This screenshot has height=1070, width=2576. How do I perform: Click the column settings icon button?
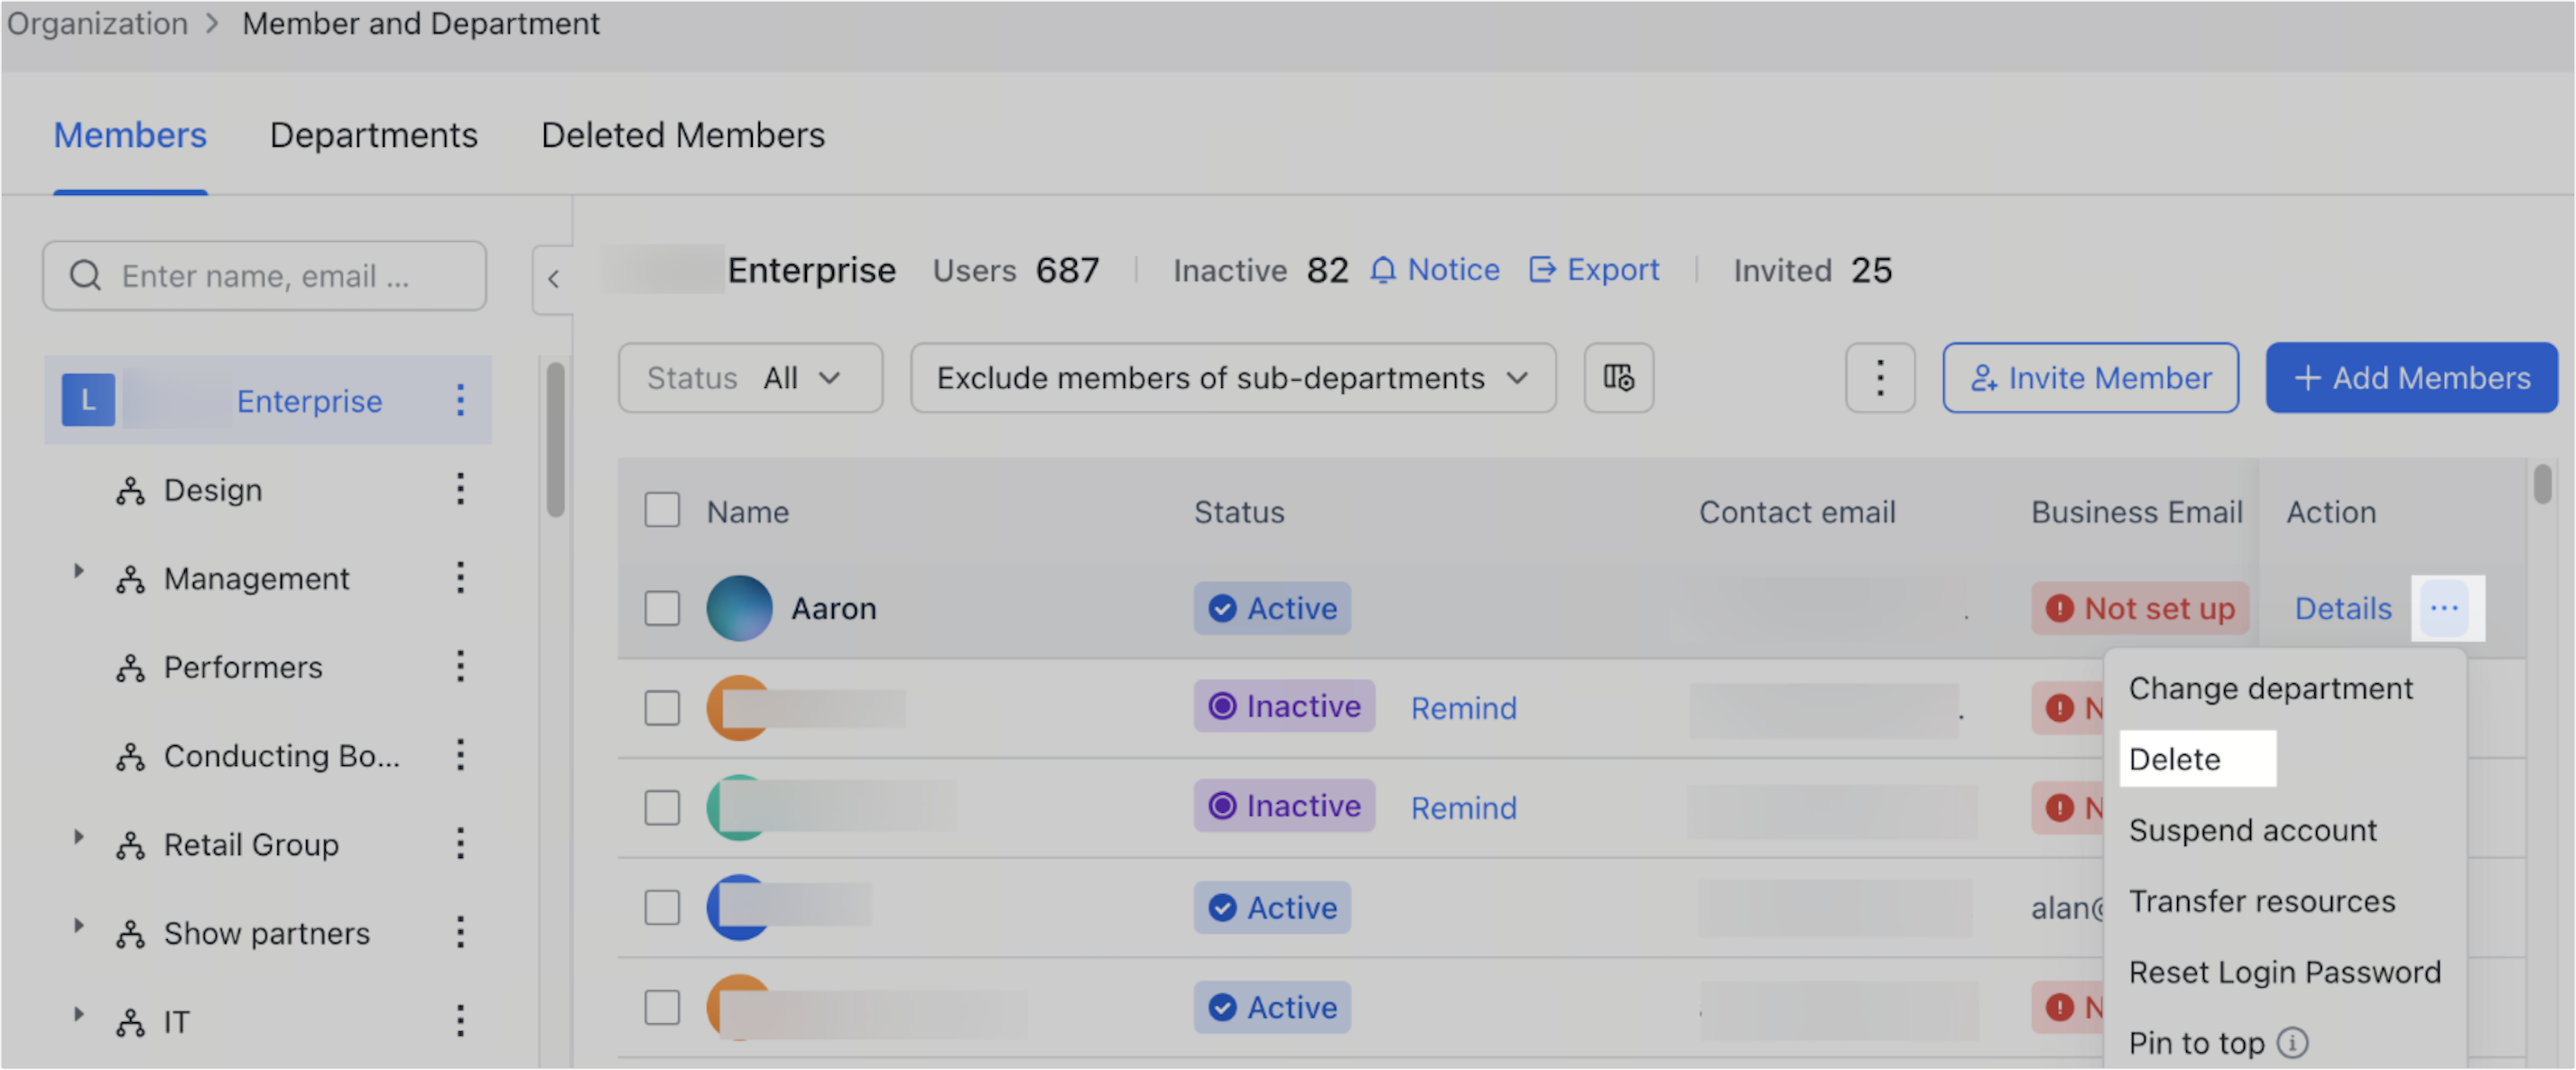click(x=1618, y=378)
